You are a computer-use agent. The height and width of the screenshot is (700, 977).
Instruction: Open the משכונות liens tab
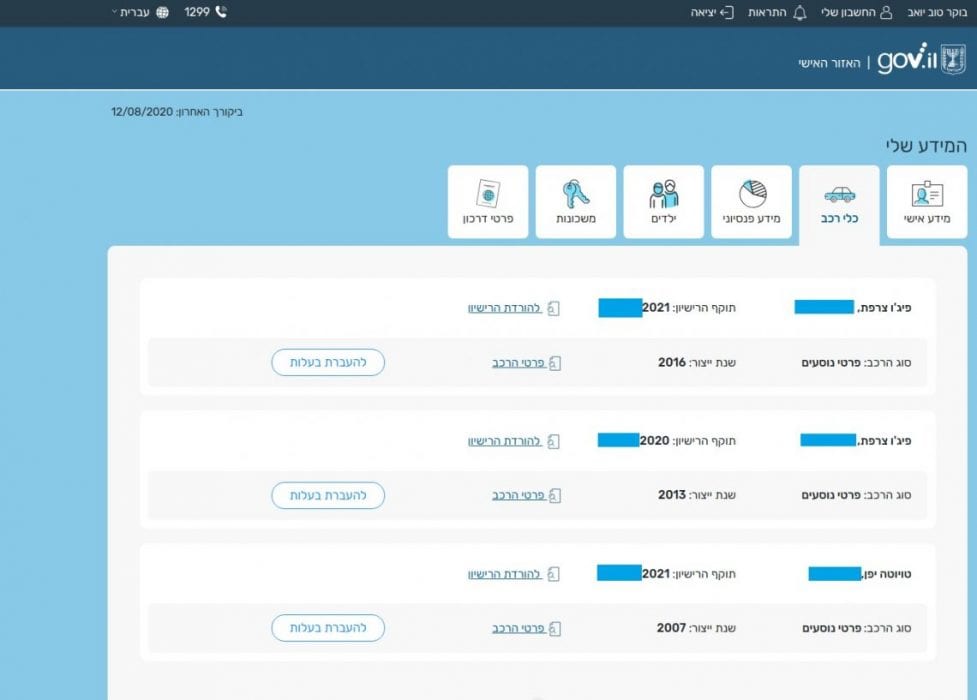[x=576, y=202]
